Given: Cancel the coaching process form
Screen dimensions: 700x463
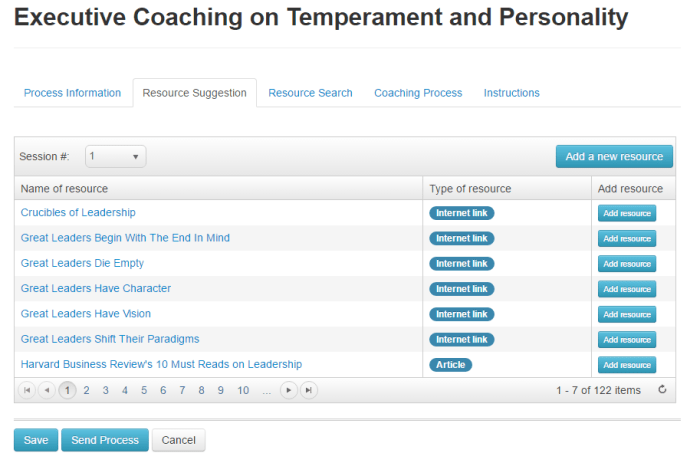Looking at the screenshot, I should tap(179, 440).
